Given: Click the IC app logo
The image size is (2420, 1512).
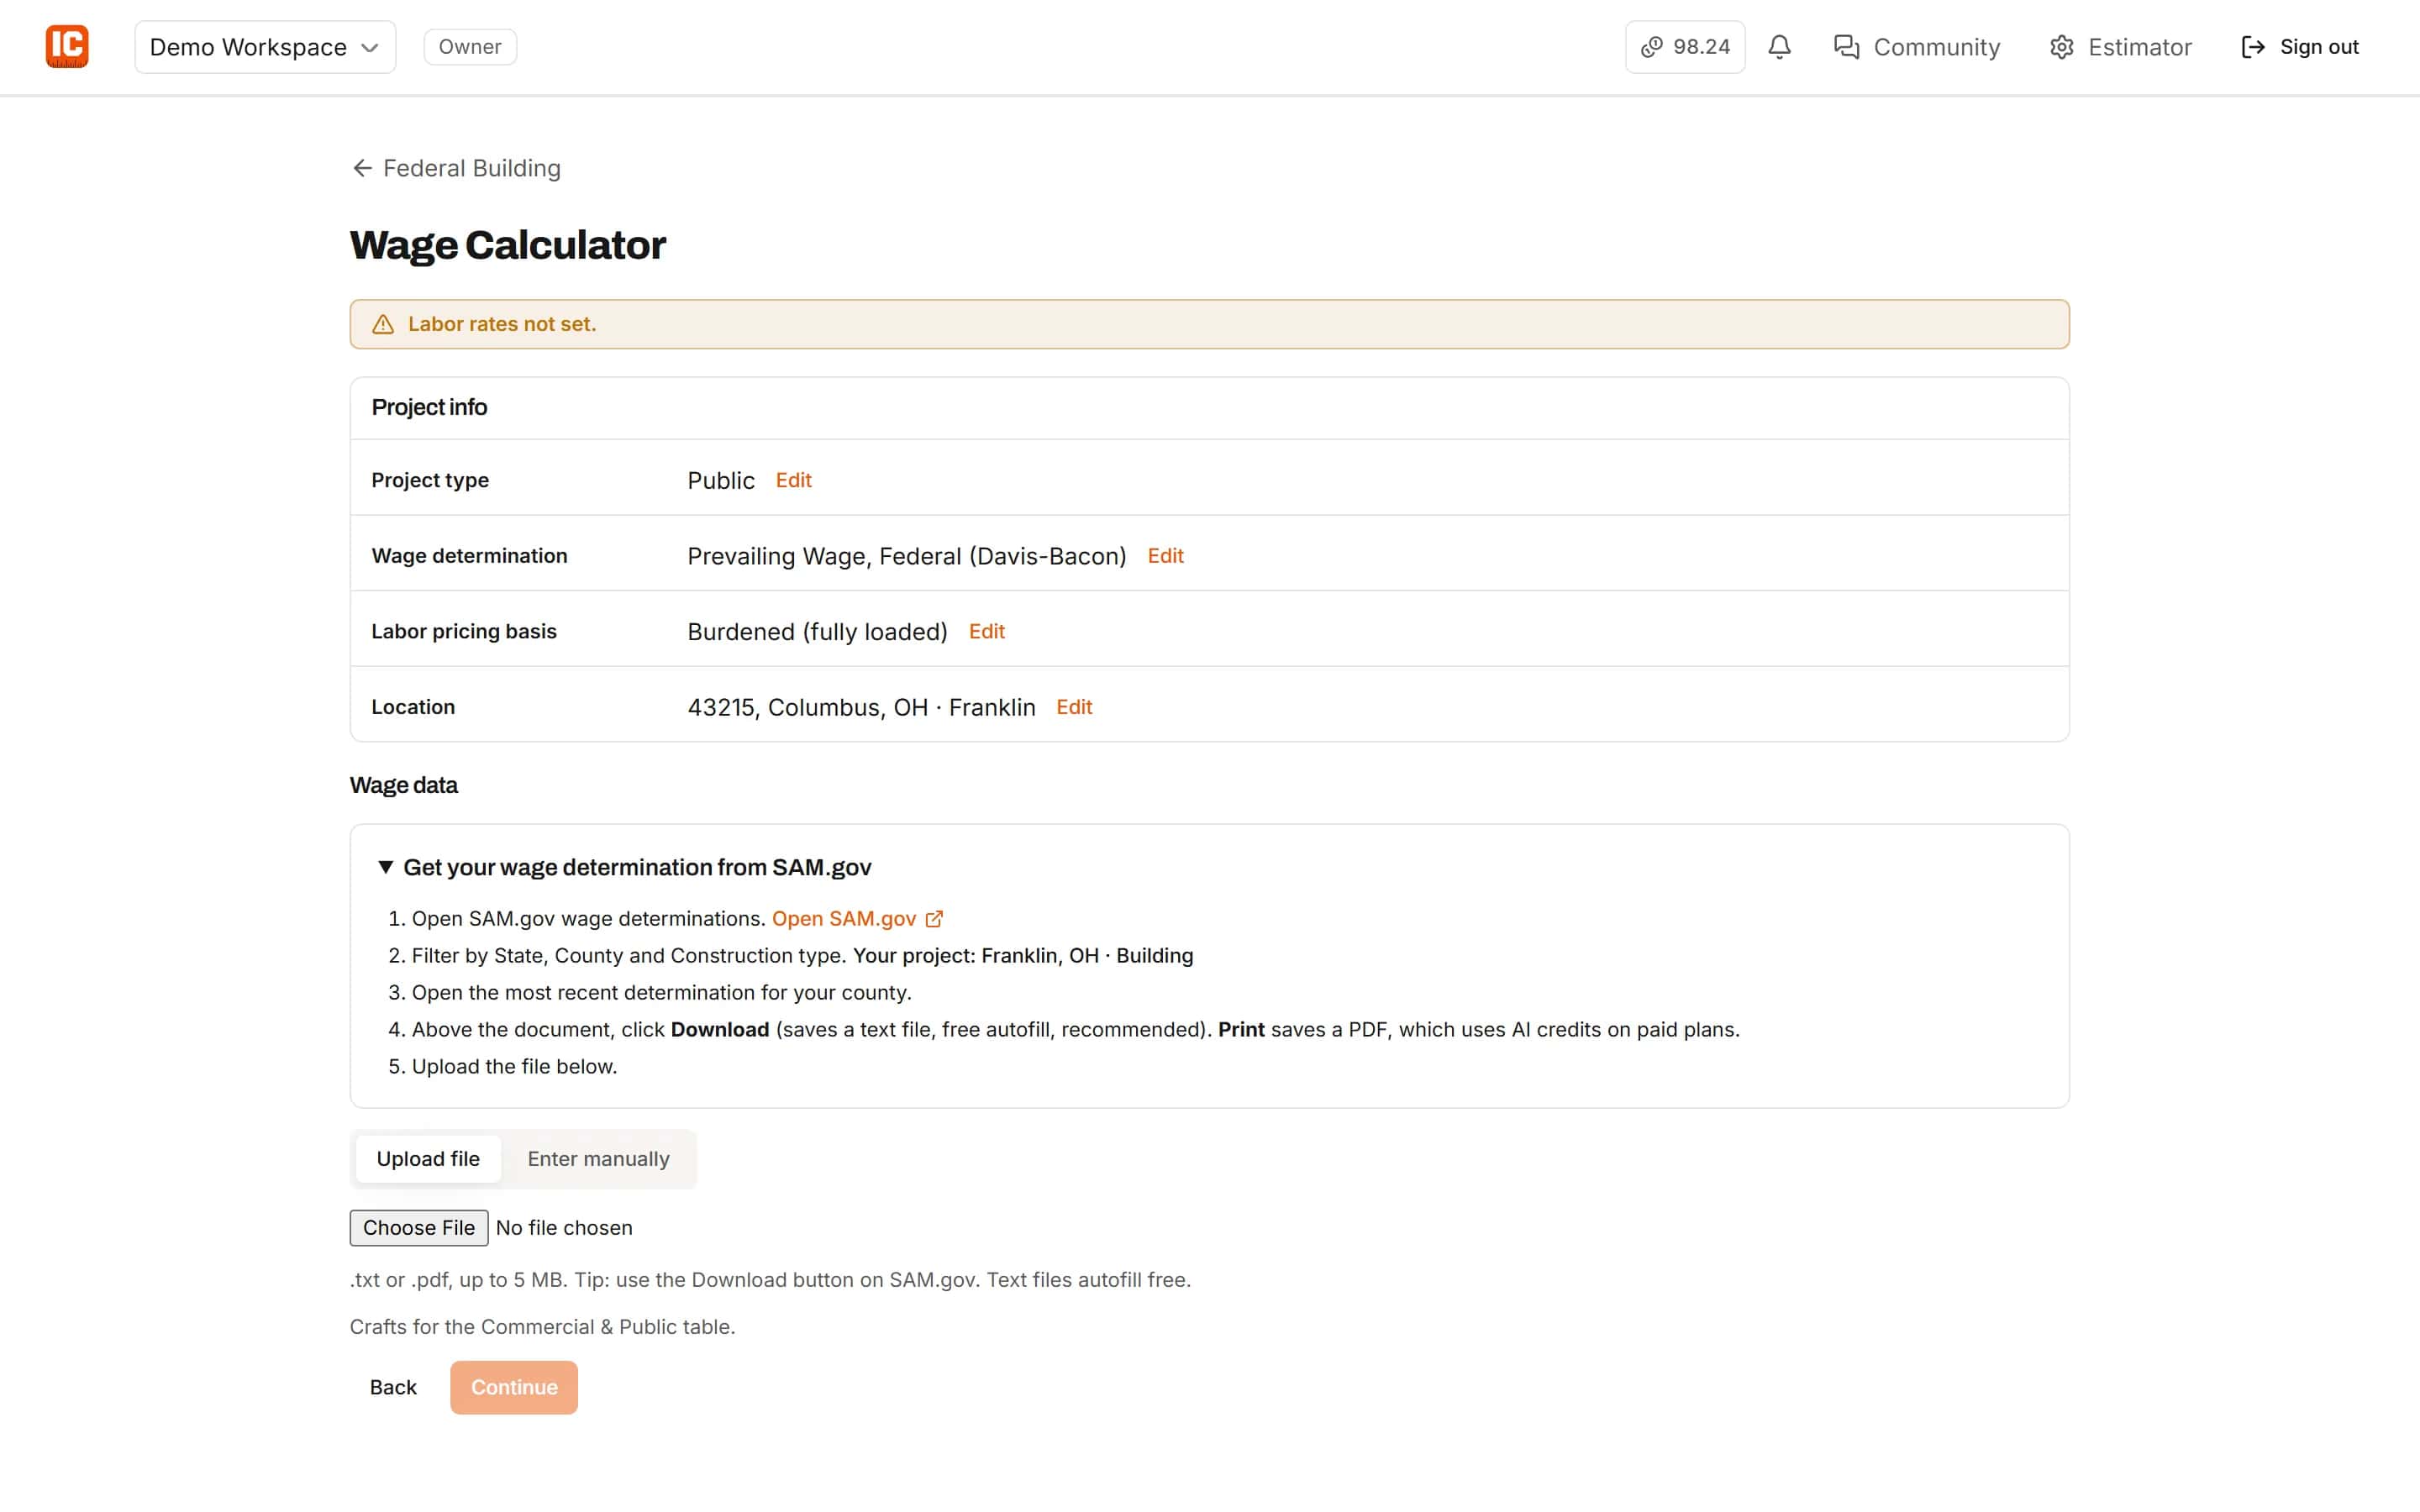Looking at the screenshot, I should pyautogui.click(x=67, y=47).
